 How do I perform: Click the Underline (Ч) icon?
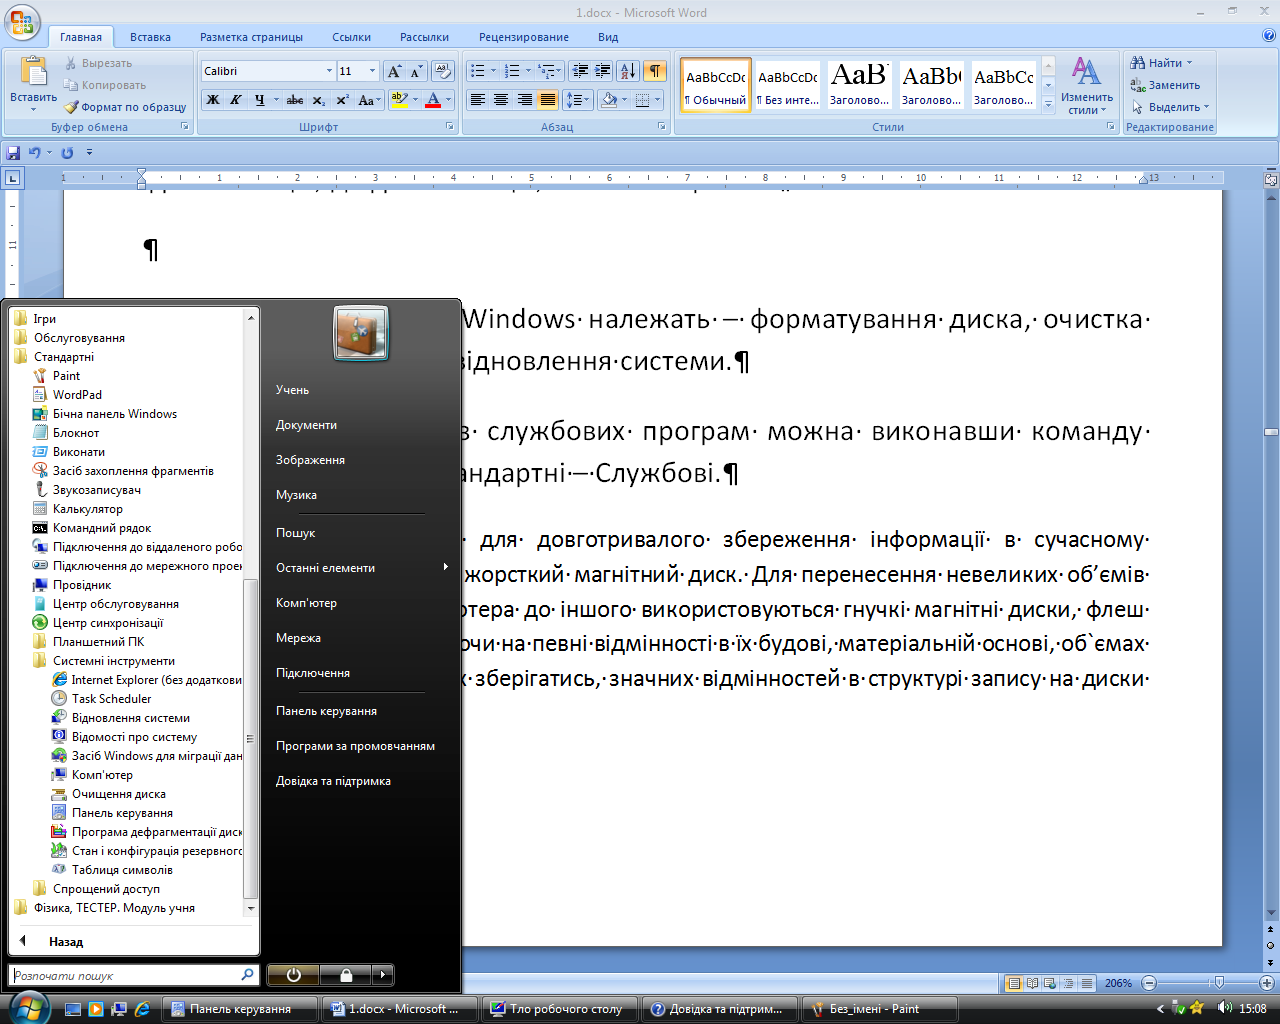tap(260, 100)
